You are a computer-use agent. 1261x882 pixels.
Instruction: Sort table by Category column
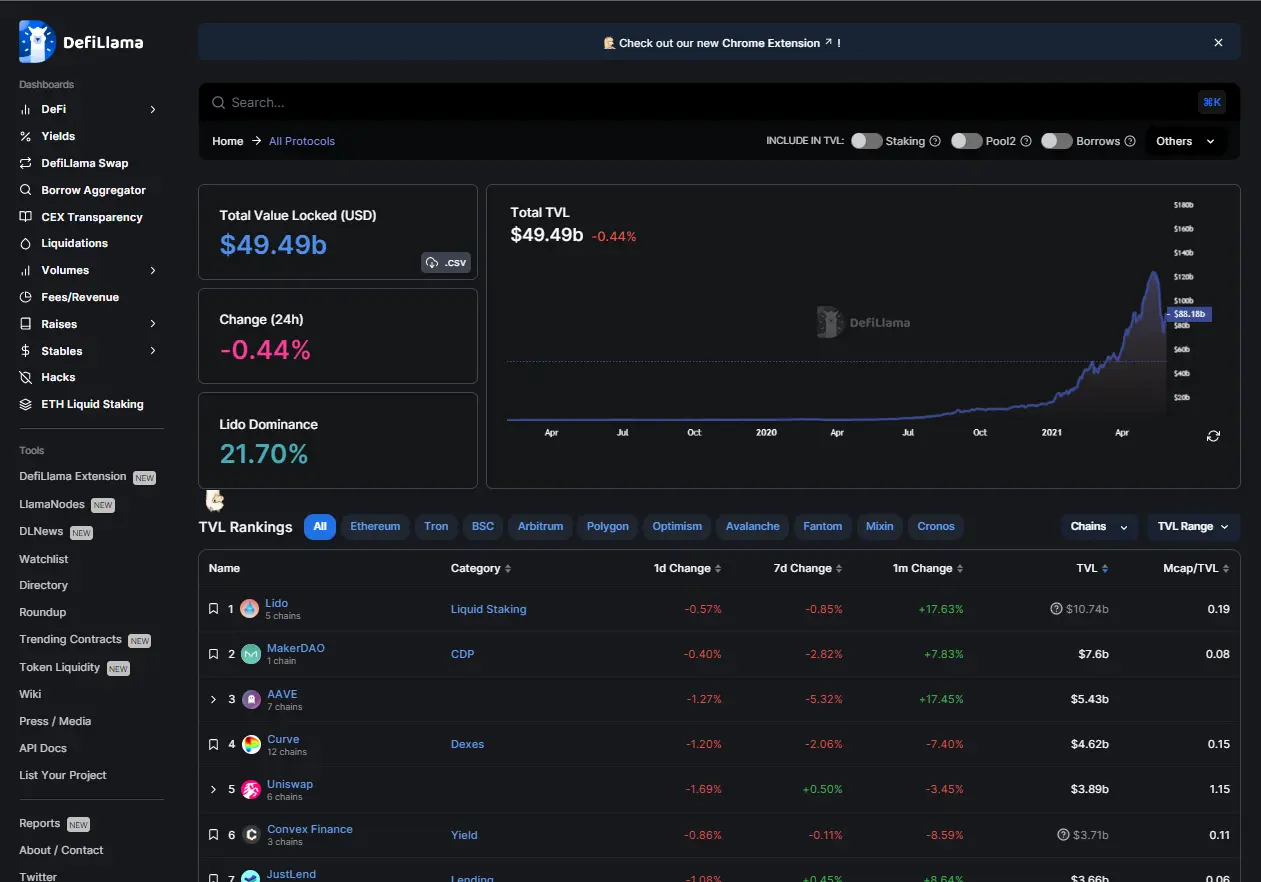point(481,568)
